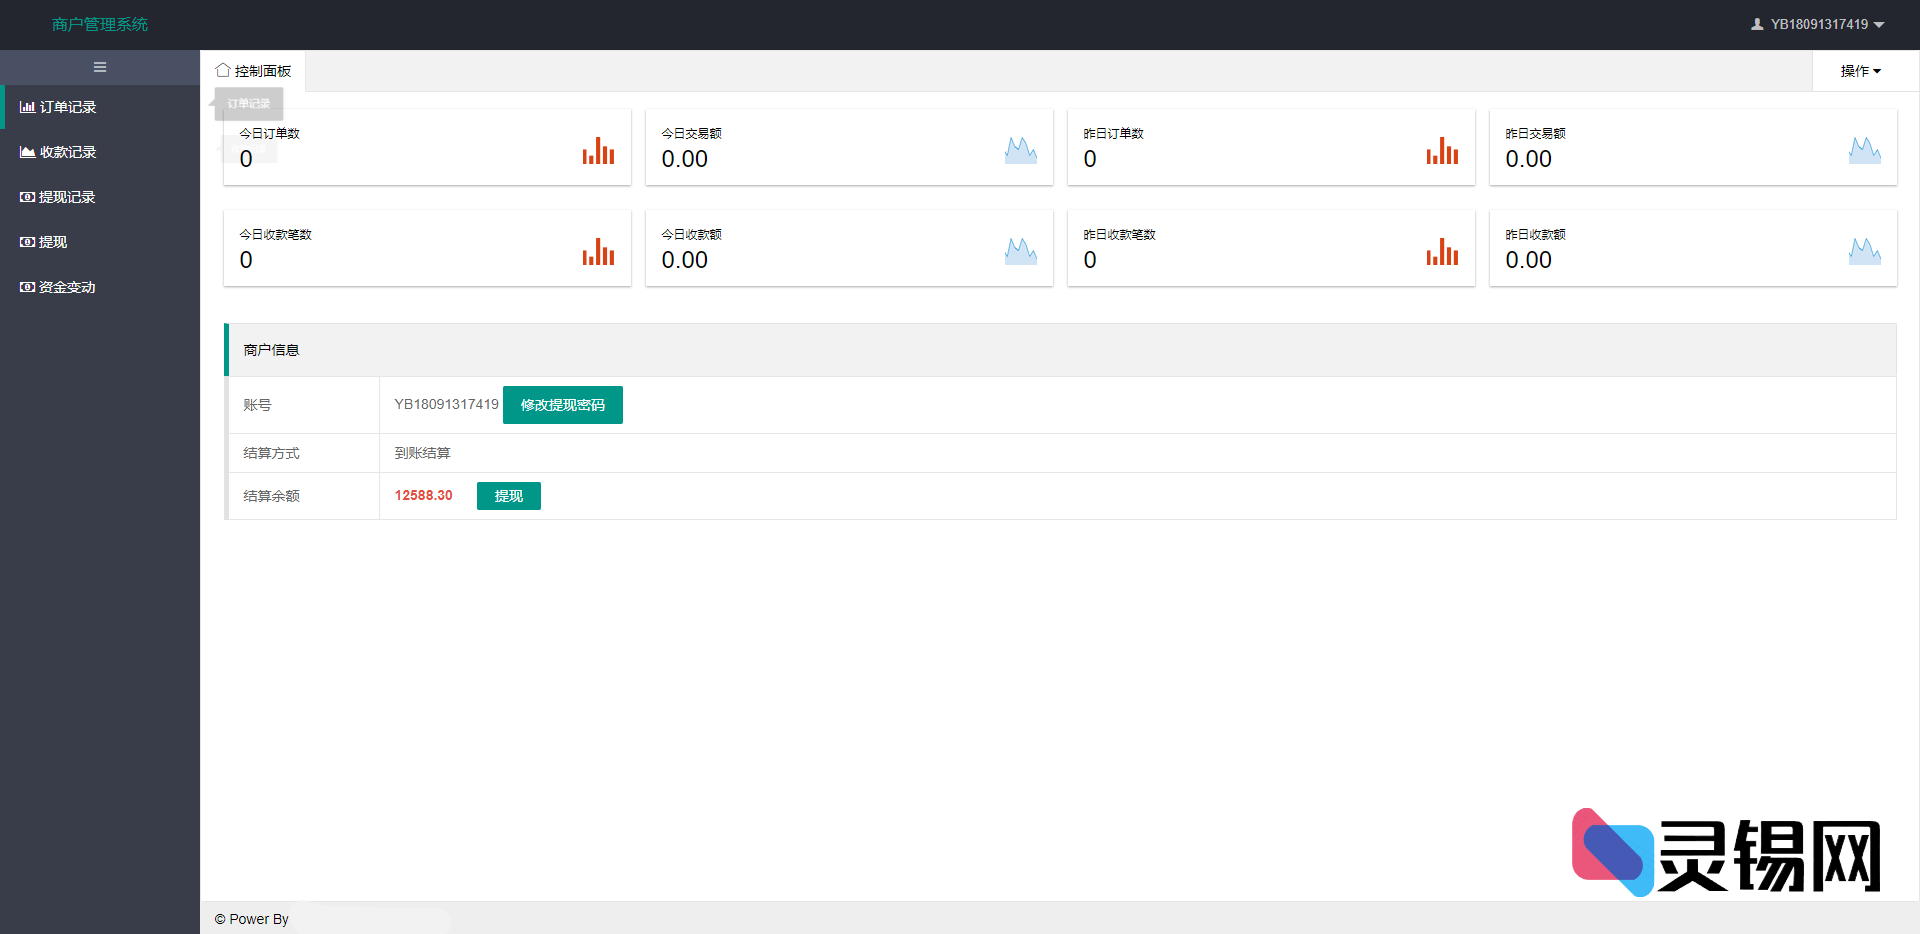
Task: Click the bar chart icon in 今日收款笔数 card
Action: click(598, 252)
